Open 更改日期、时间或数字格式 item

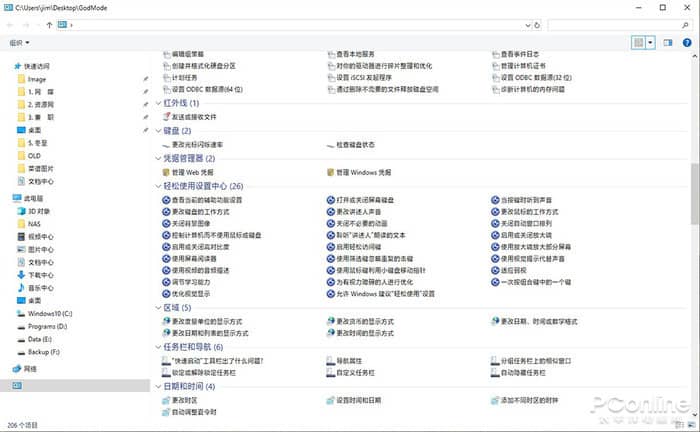tap(539, 321)
